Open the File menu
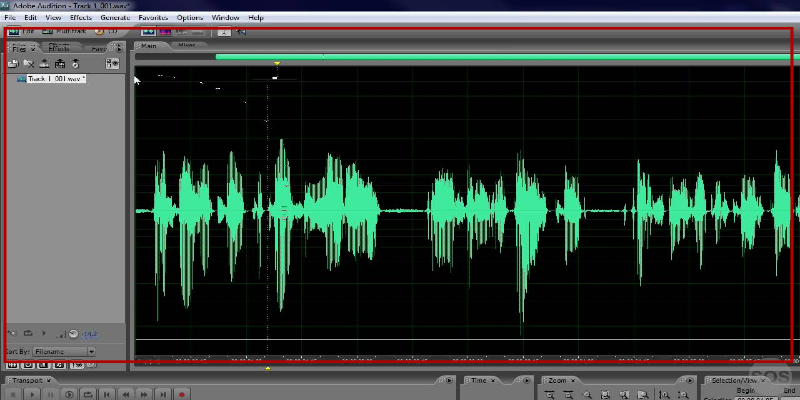The height and width of the screenshot is (400, 800). pos(10,17)
